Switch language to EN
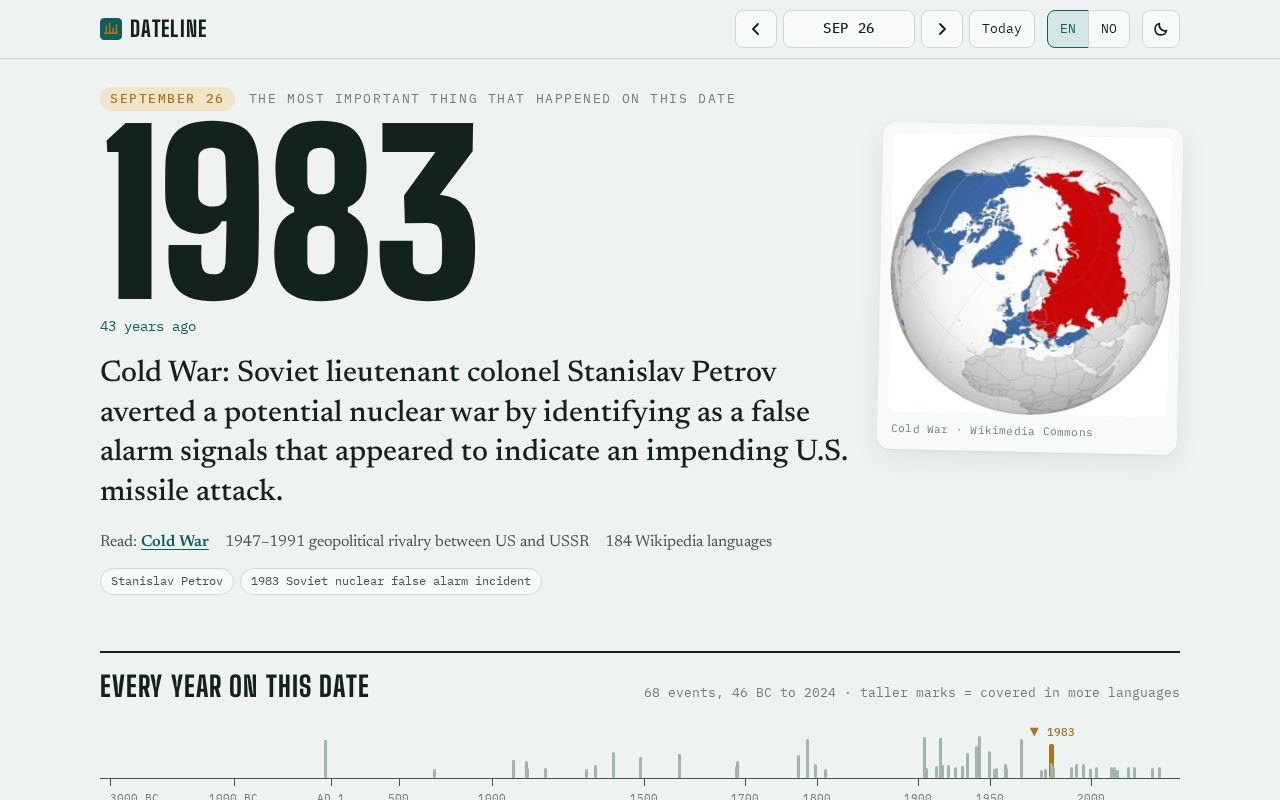 tap(1068, 29)
